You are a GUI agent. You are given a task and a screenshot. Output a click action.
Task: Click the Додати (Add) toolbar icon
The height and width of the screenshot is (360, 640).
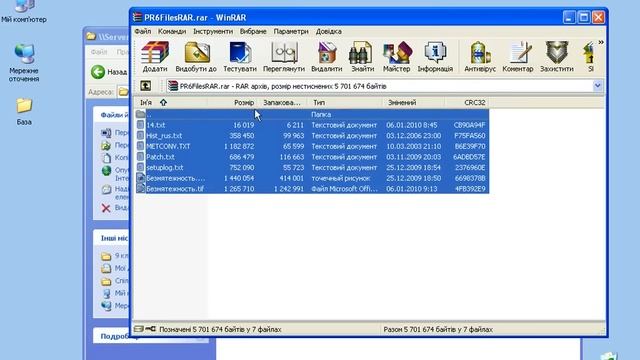coord(155,57)
